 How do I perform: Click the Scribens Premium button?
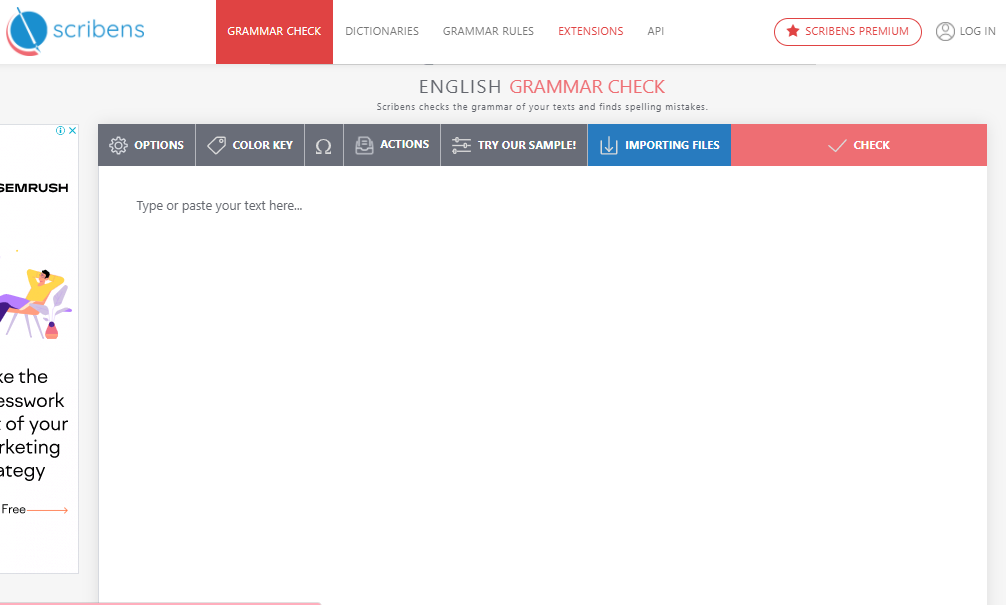848,31
